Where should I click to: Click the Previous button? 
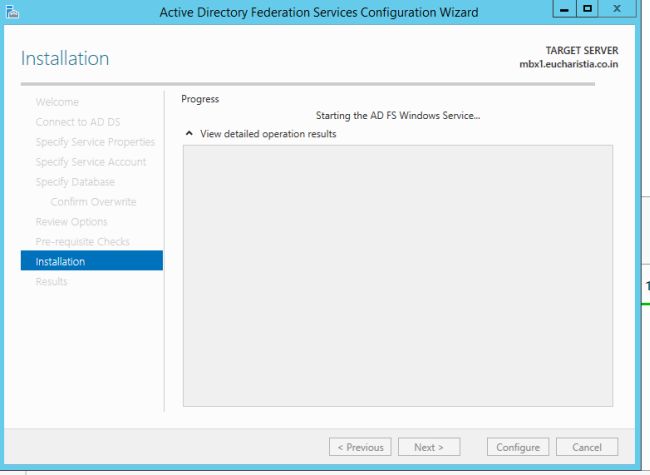(360, 447)
